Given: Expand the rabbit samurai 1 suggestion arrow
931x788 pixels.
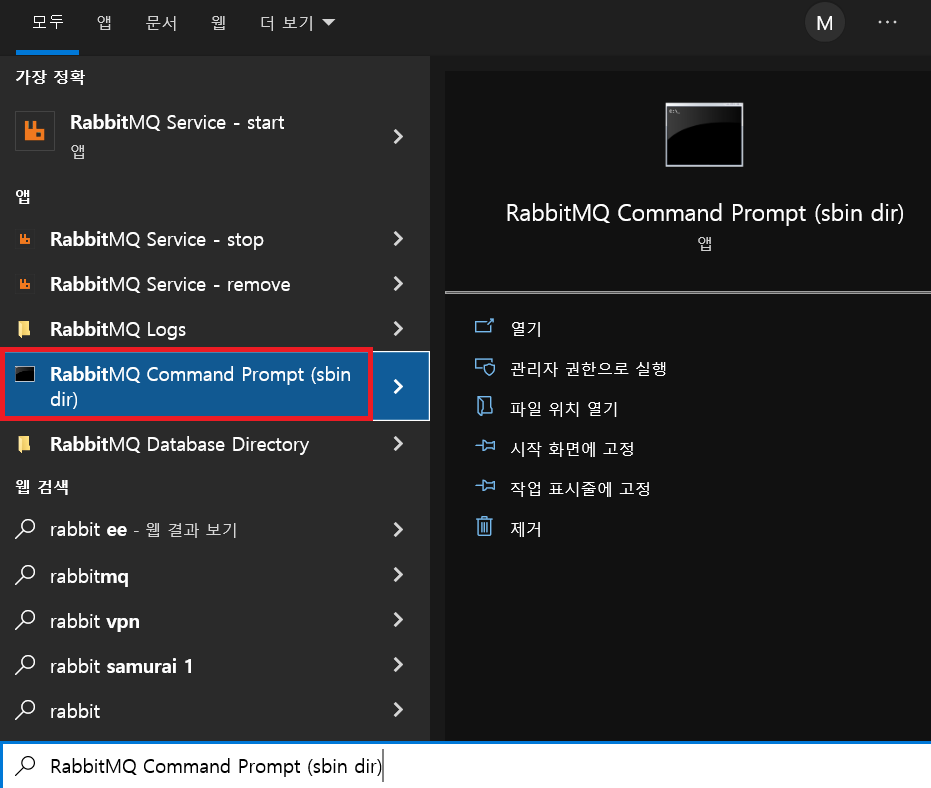Looking at the screenshot, I should click(x=398, y=664).
